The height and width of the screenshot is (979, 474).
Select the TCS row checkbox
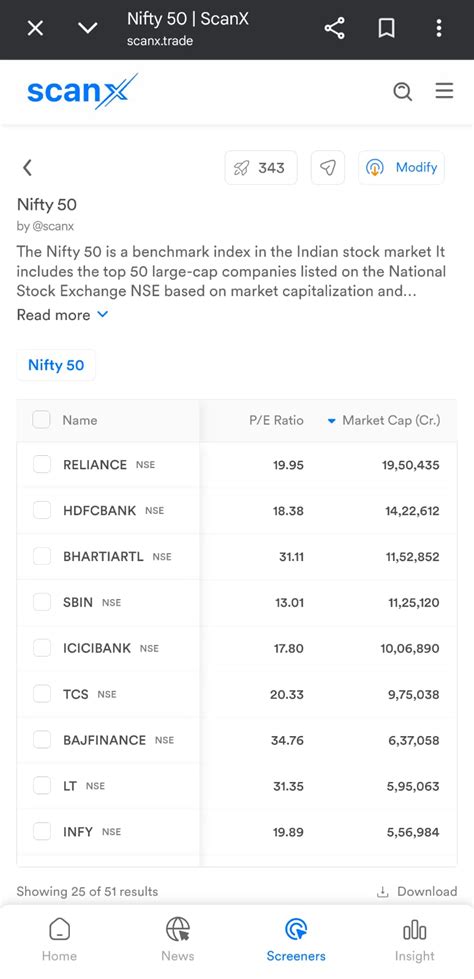pos(42,694)
